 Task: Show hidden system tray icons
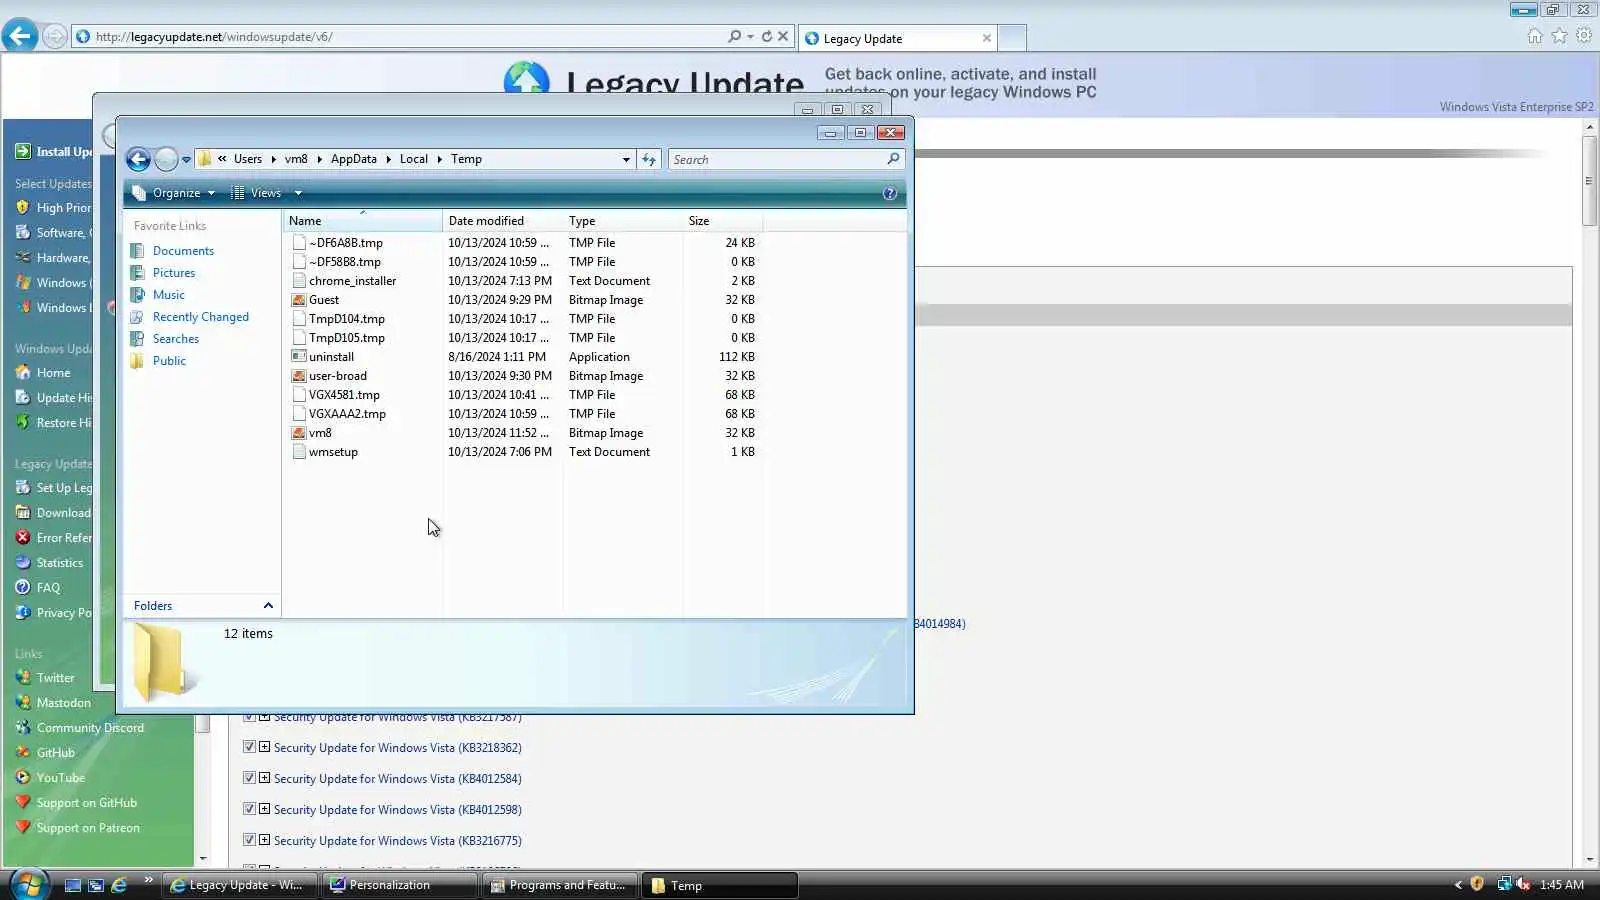coord(1458,885)
